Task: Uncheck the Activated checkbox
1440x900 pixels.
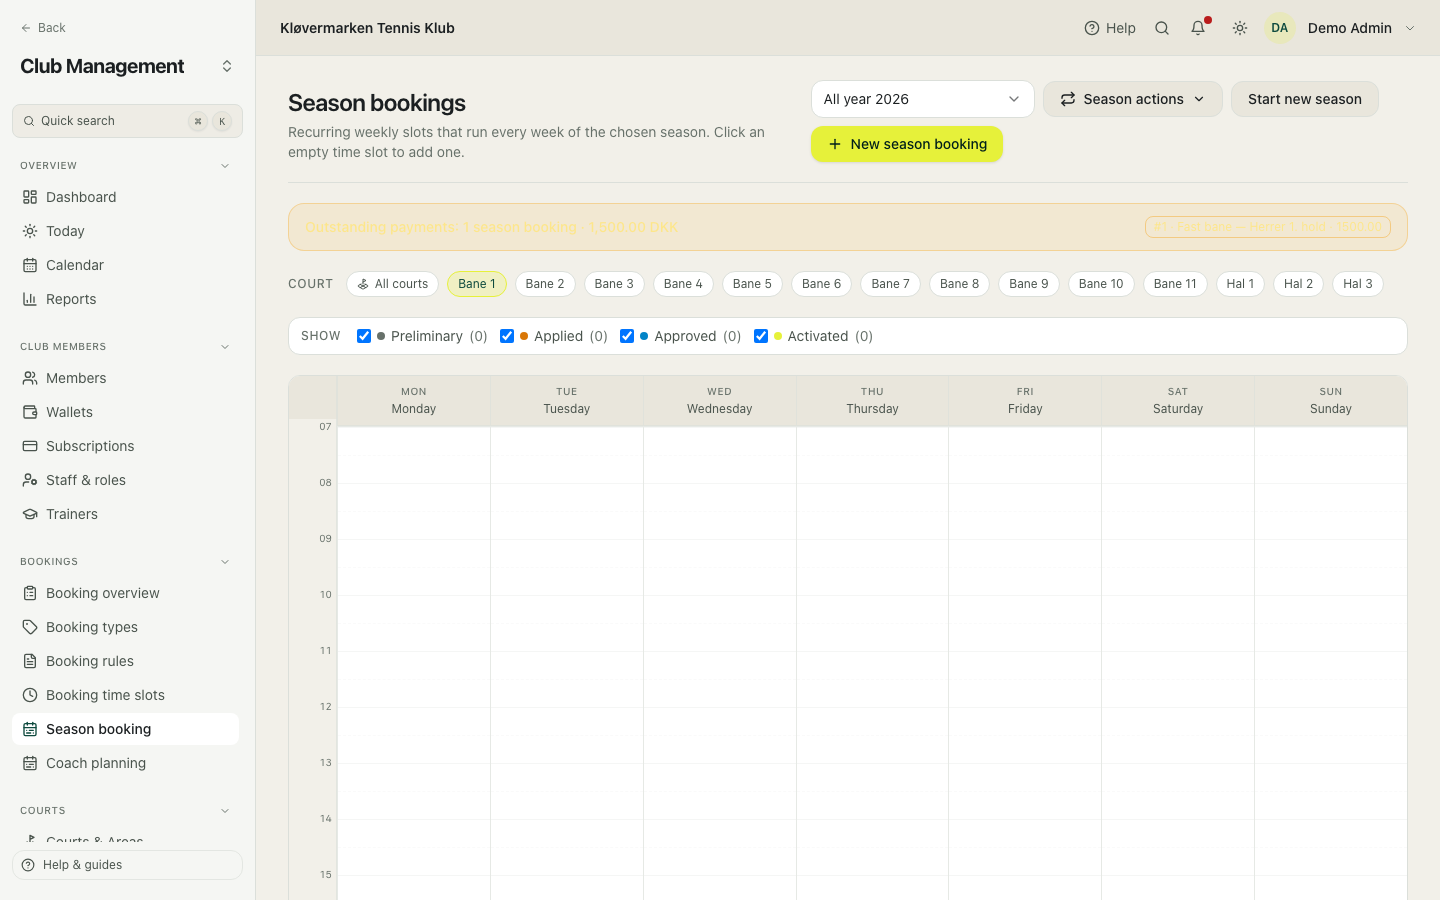Action: [x=761, y=336]
